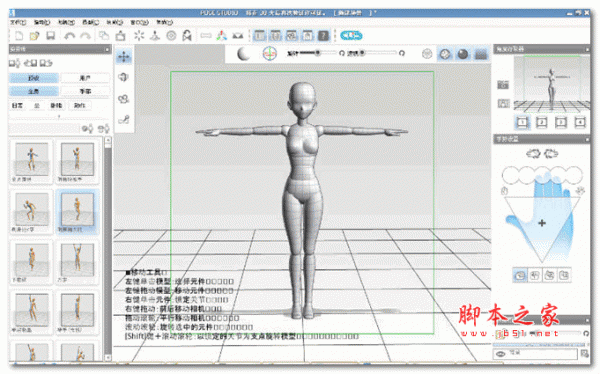Viewport: 600px width, 374px height.
Task: Click the Paste icon beside Copy
Action: click(121, 36)
